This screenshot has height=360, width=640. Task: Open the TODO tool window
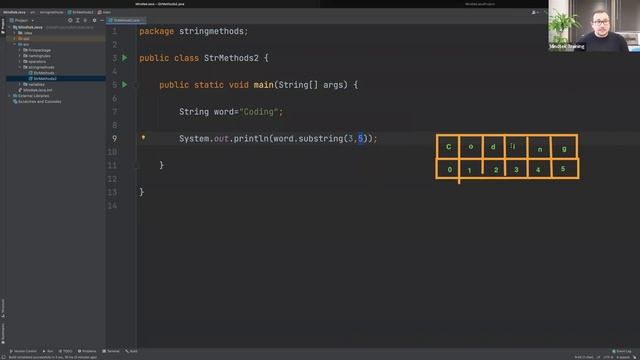coord(65,351)
